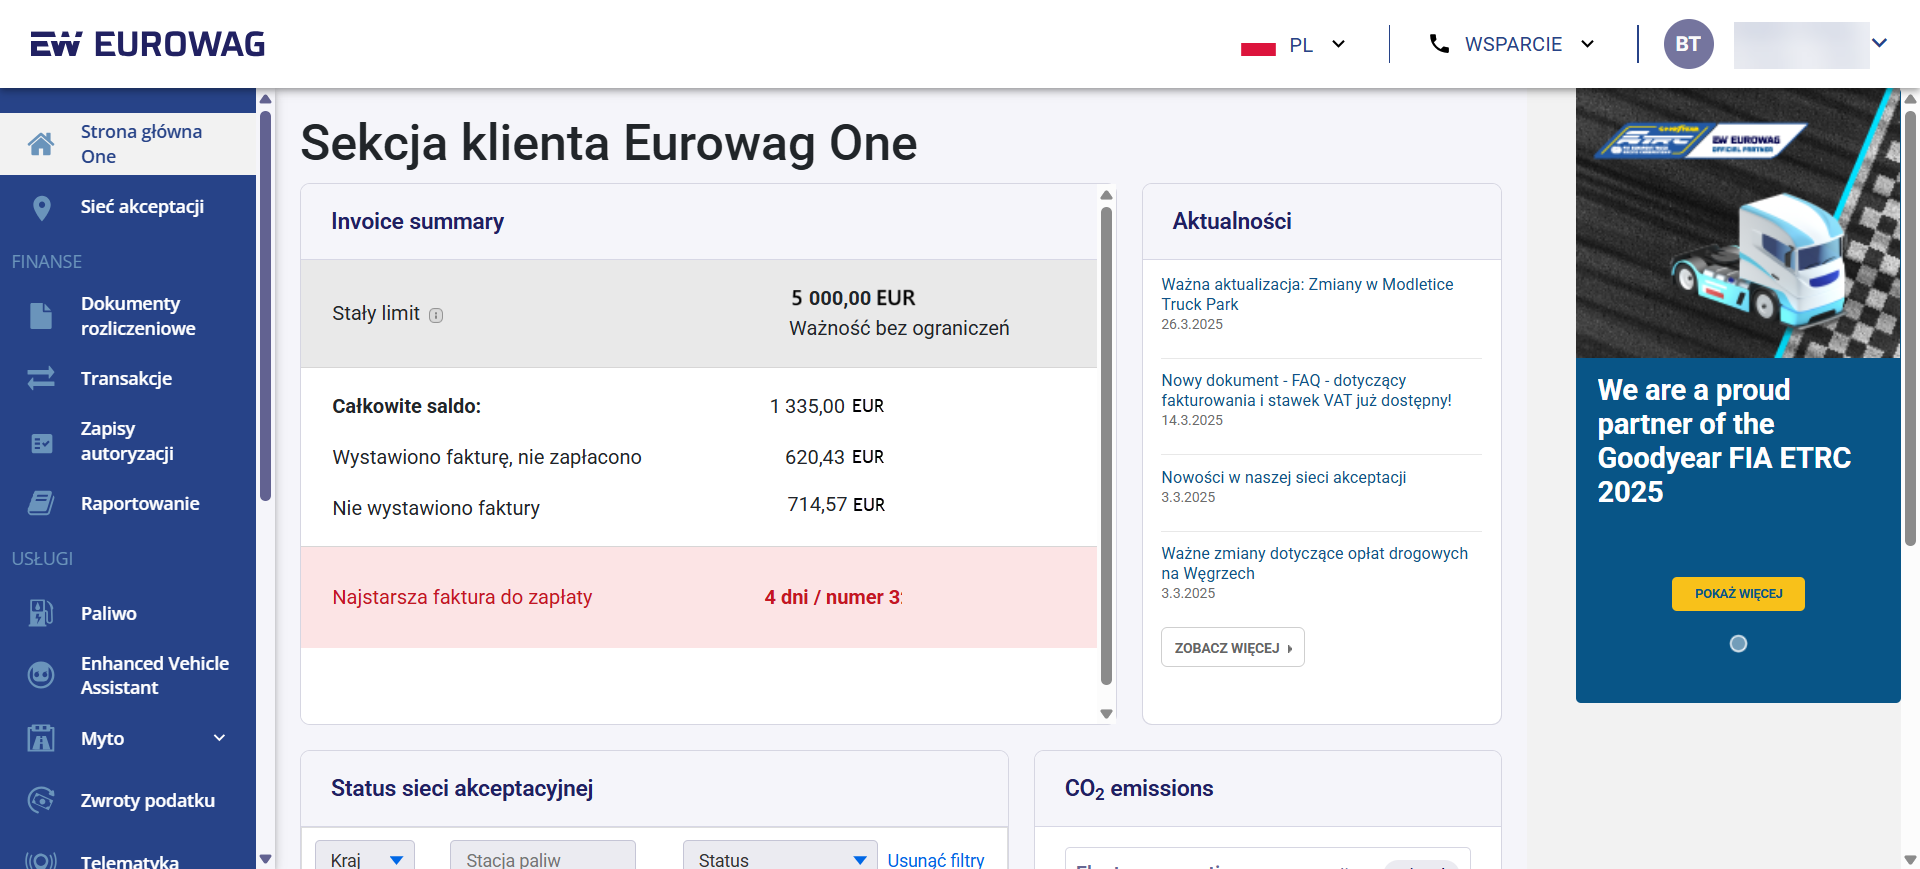Image resolution: width=1920 pixels, height=869 pixels.
Task: Click the Invoice summary scrollbar thumb
Action: [1106, 445]
